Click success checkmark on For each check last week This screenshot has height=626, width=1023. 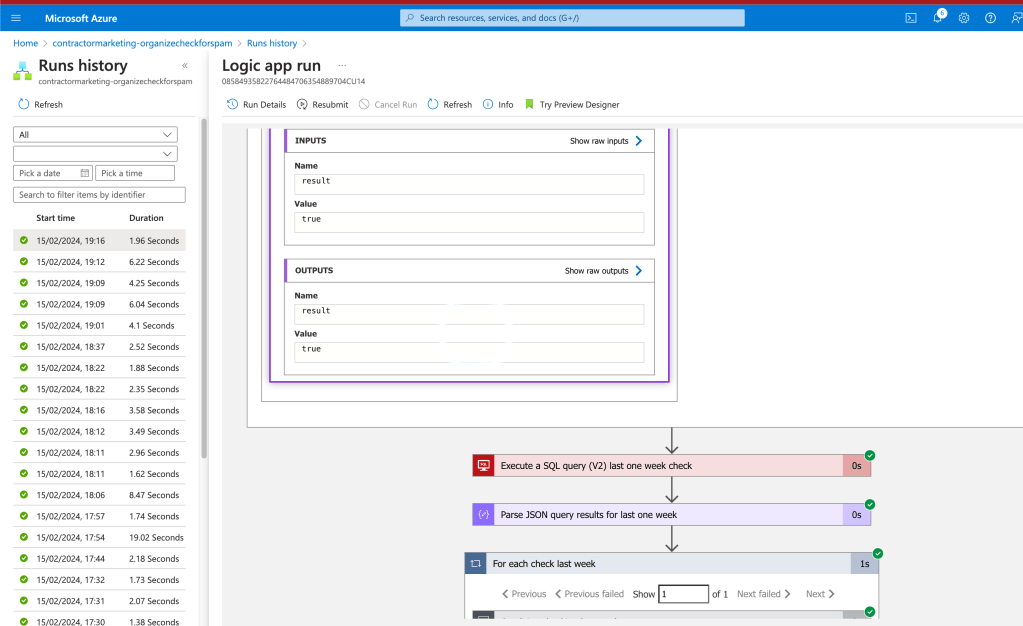pyautogui.click(x=878, y=554)
